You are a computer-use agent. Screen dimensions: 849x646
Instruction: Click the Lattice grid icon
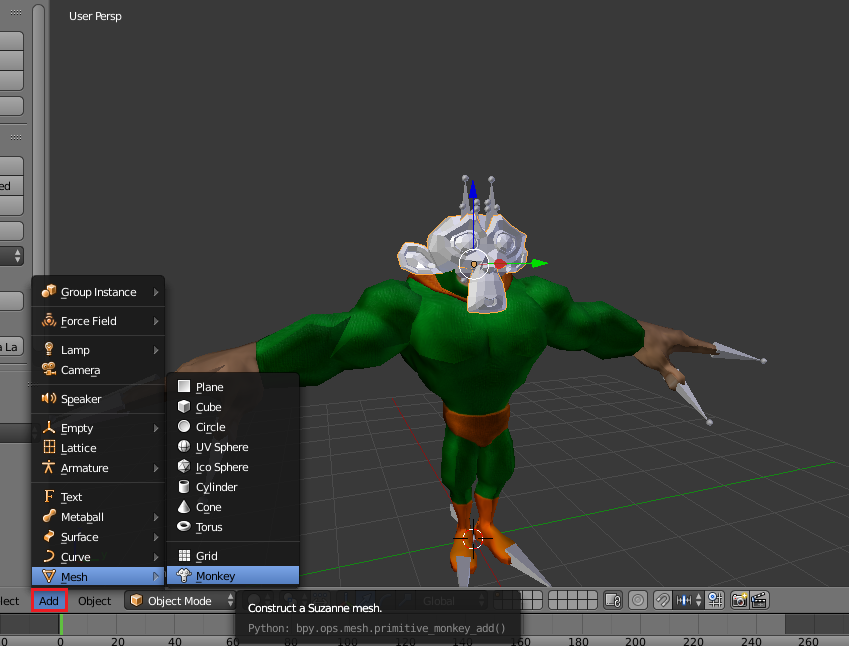tap(49, 447)
